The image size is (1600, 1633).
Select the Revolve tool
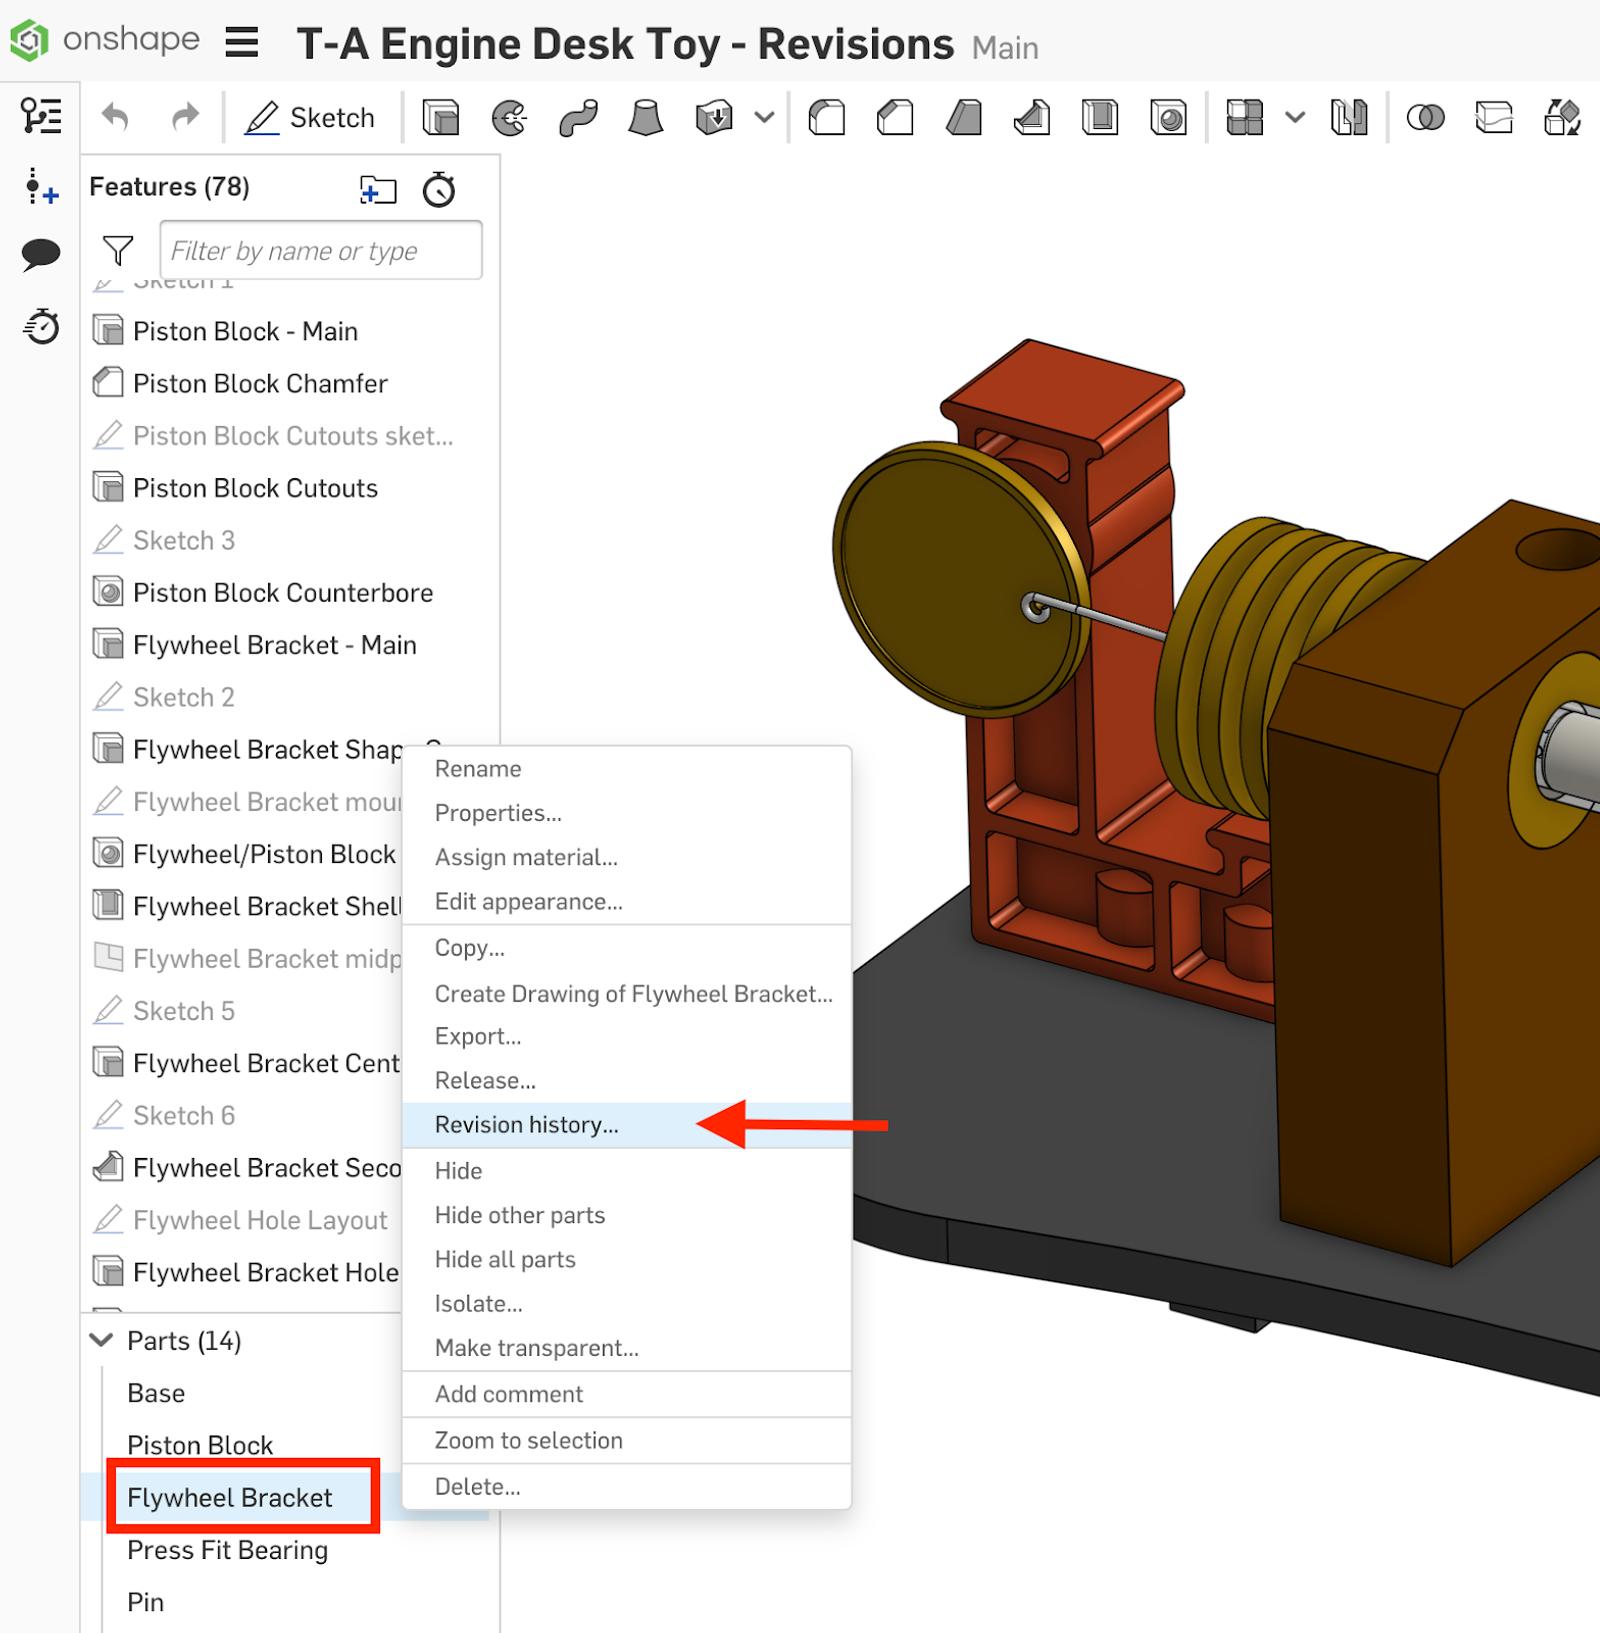tap(509, 118)
